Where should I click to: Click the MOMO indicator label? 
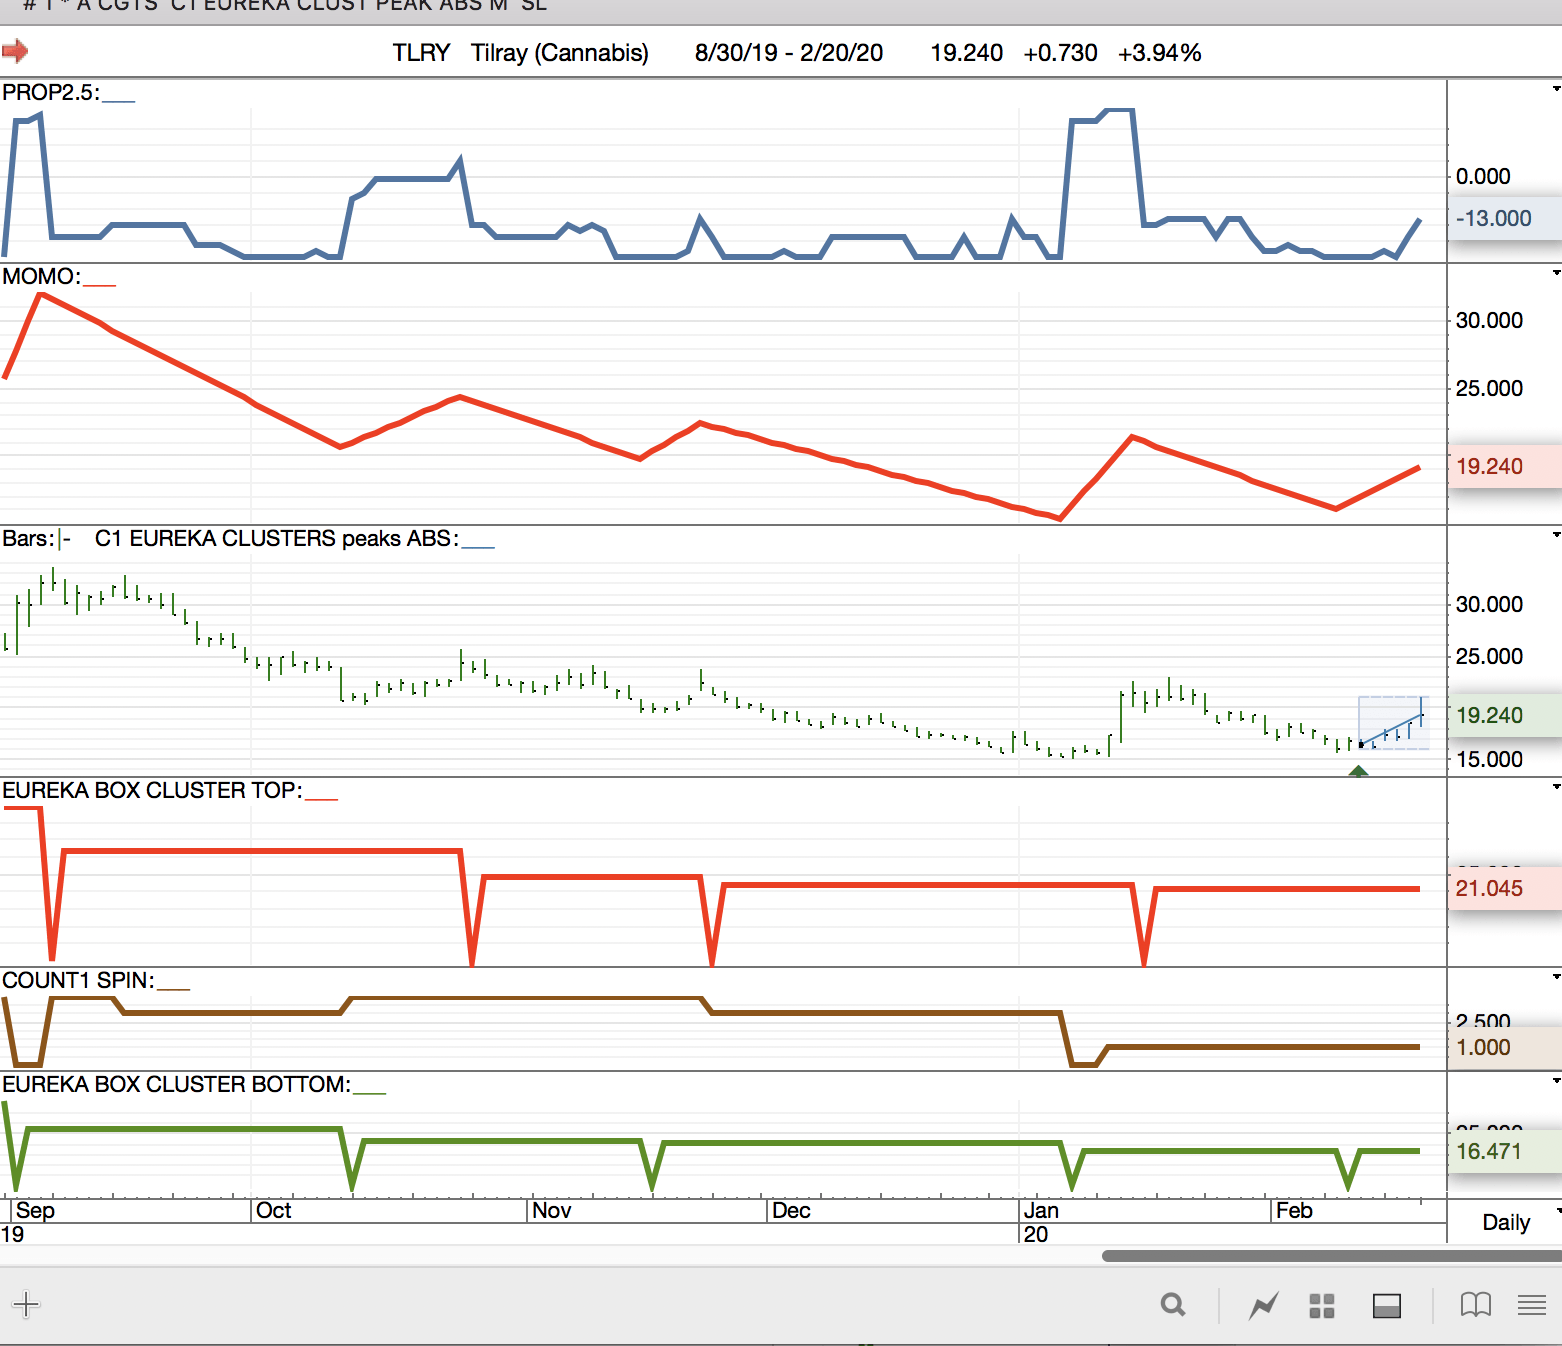click(x=41, y=276)
